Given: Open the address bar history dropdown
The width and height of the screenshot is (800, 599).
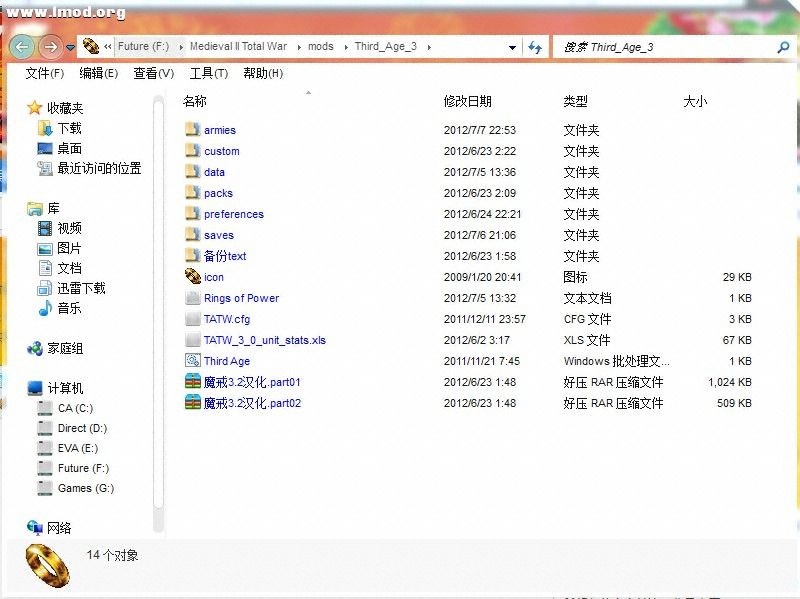Looking at the screenshot, I should coord(512,47).
